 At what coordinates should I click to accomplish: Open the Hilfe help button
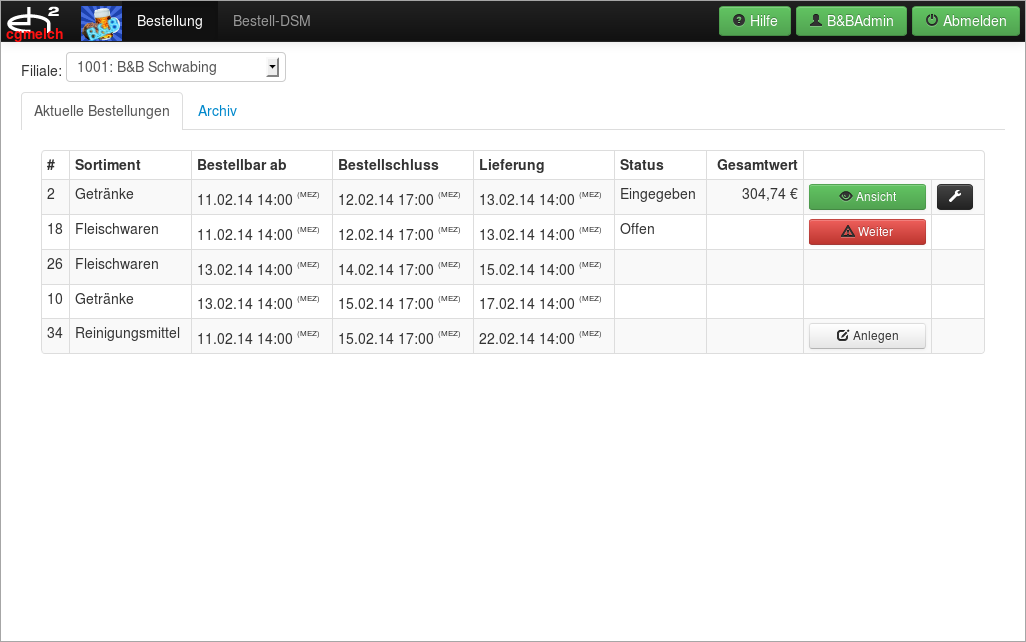coord(755,21)
